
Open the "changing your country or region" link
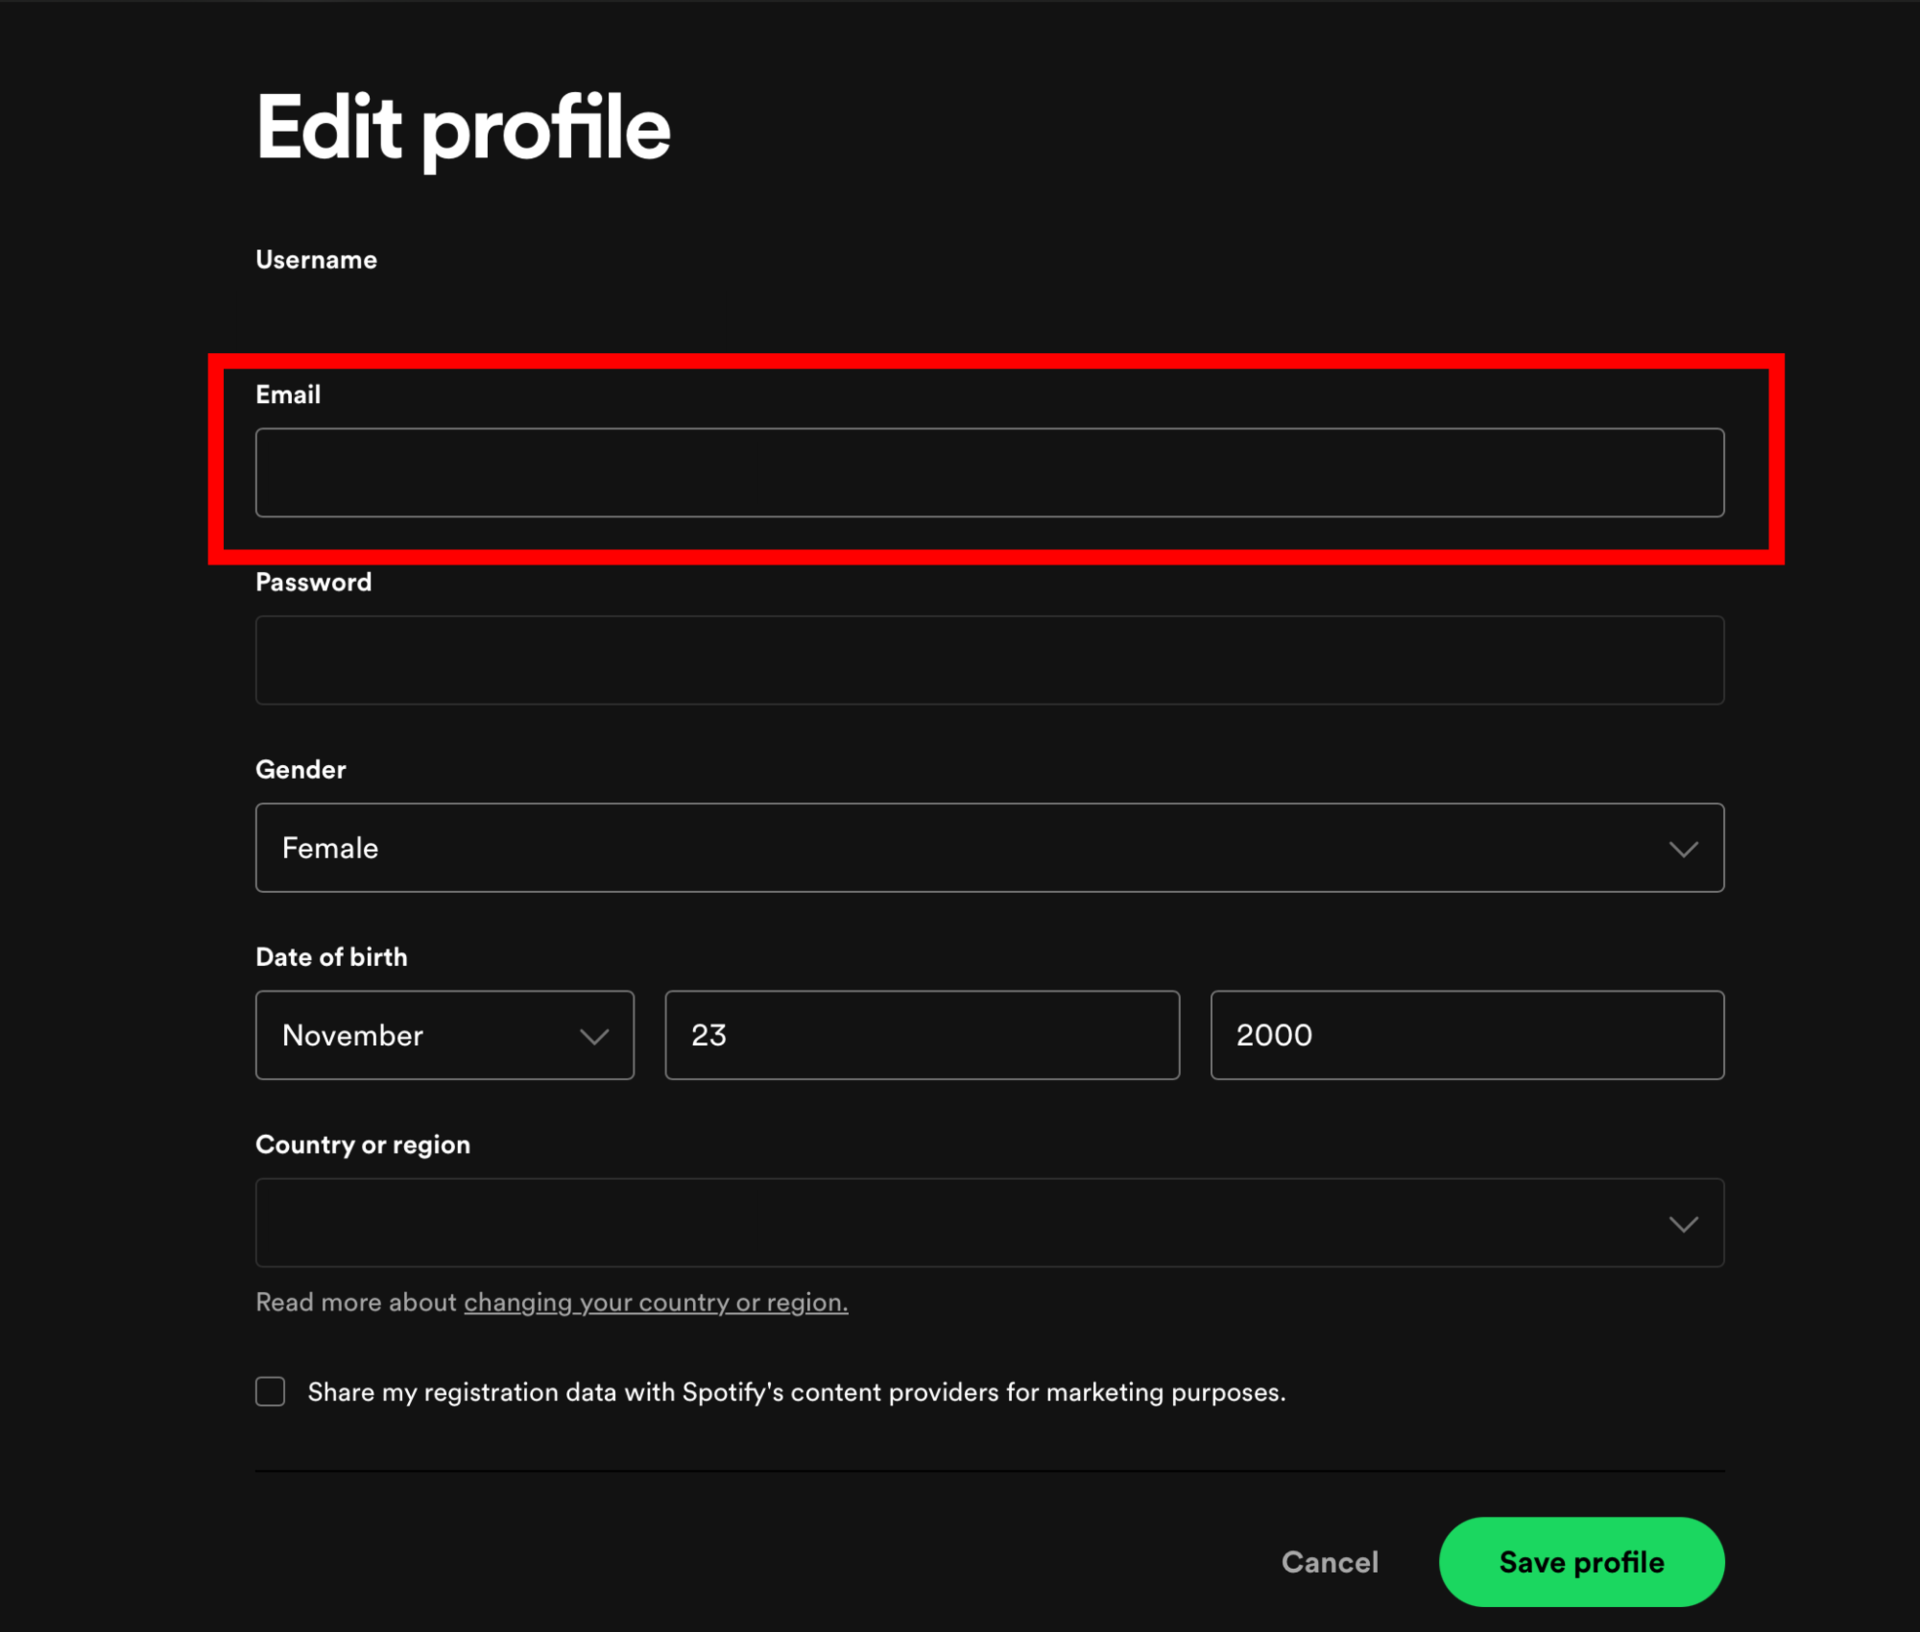point(655,1302)
